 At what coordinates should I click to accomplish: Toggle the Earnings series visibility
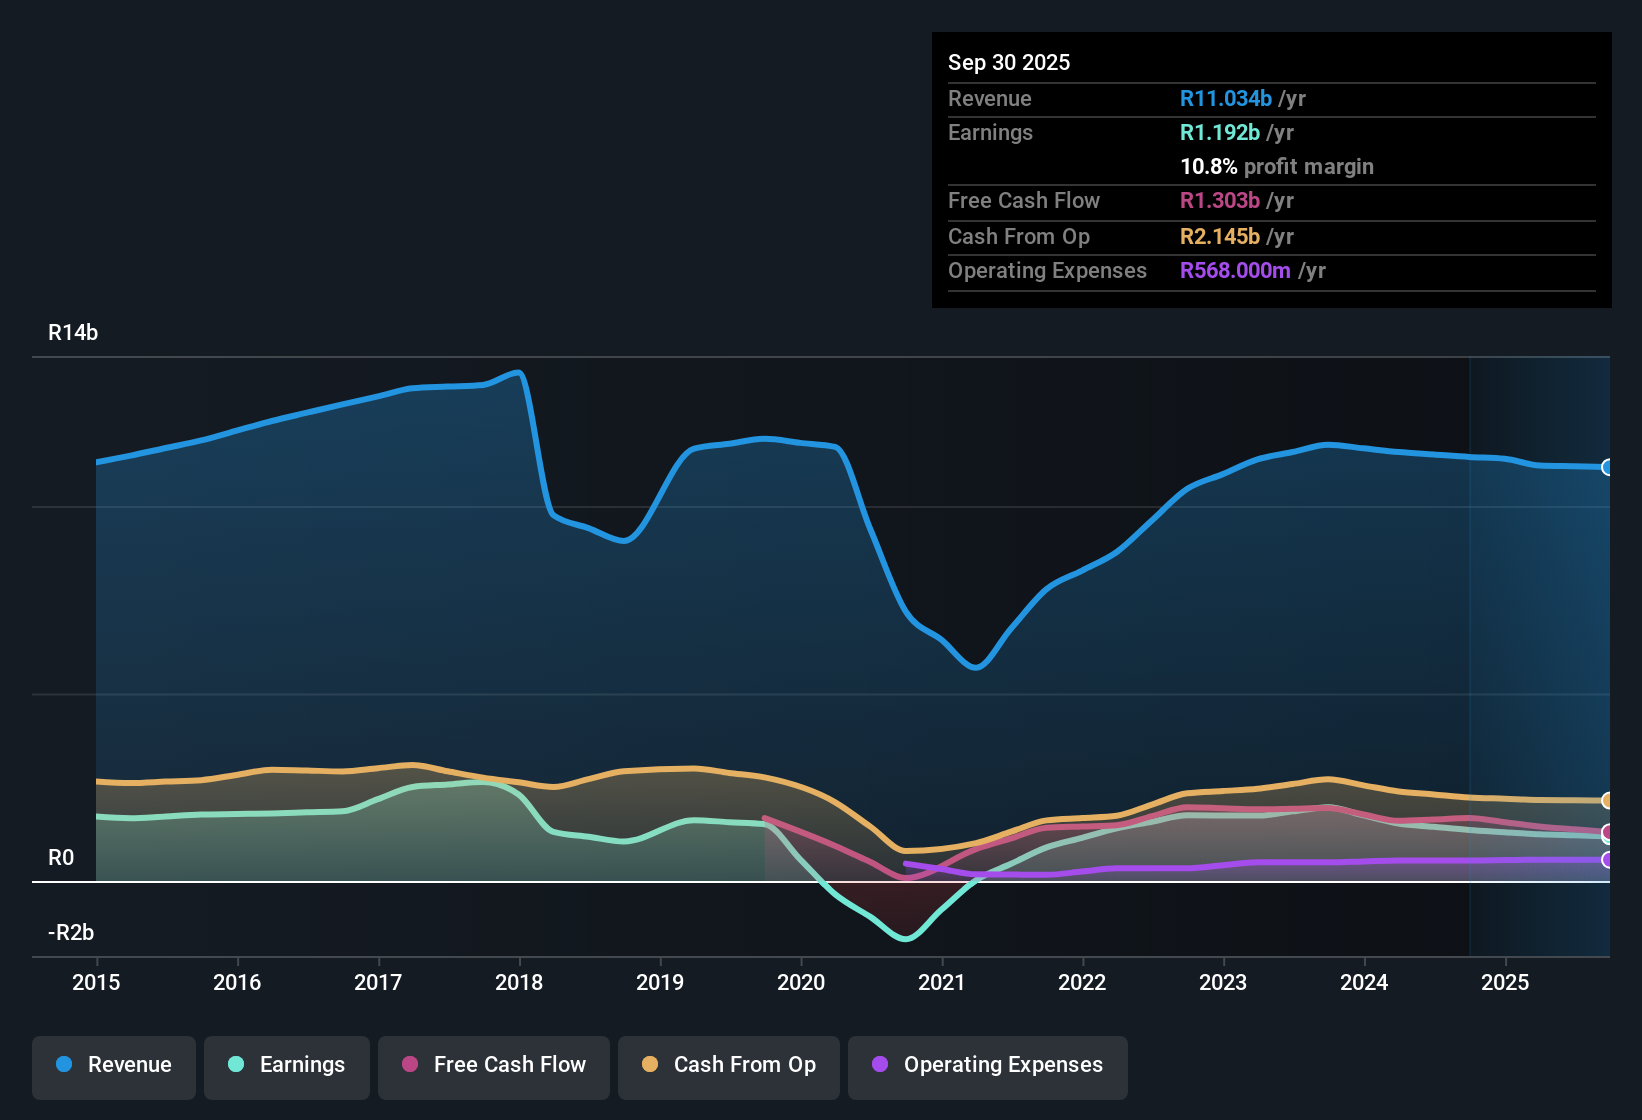point(287,1065)
